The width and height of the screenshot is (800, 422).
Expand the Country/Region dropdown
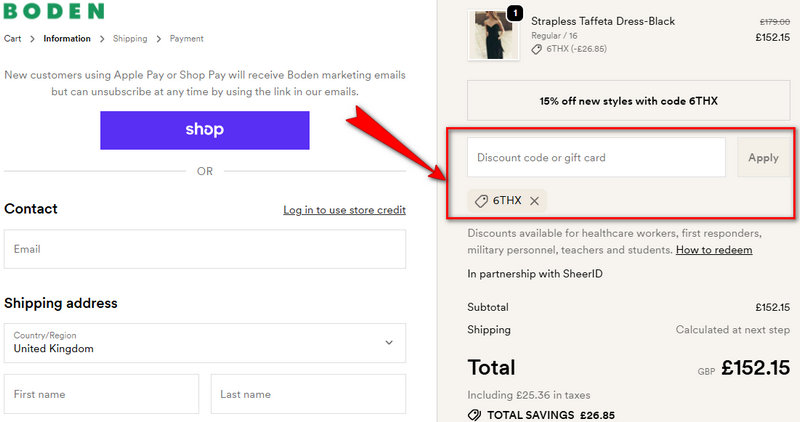click(x=204, y=343)
